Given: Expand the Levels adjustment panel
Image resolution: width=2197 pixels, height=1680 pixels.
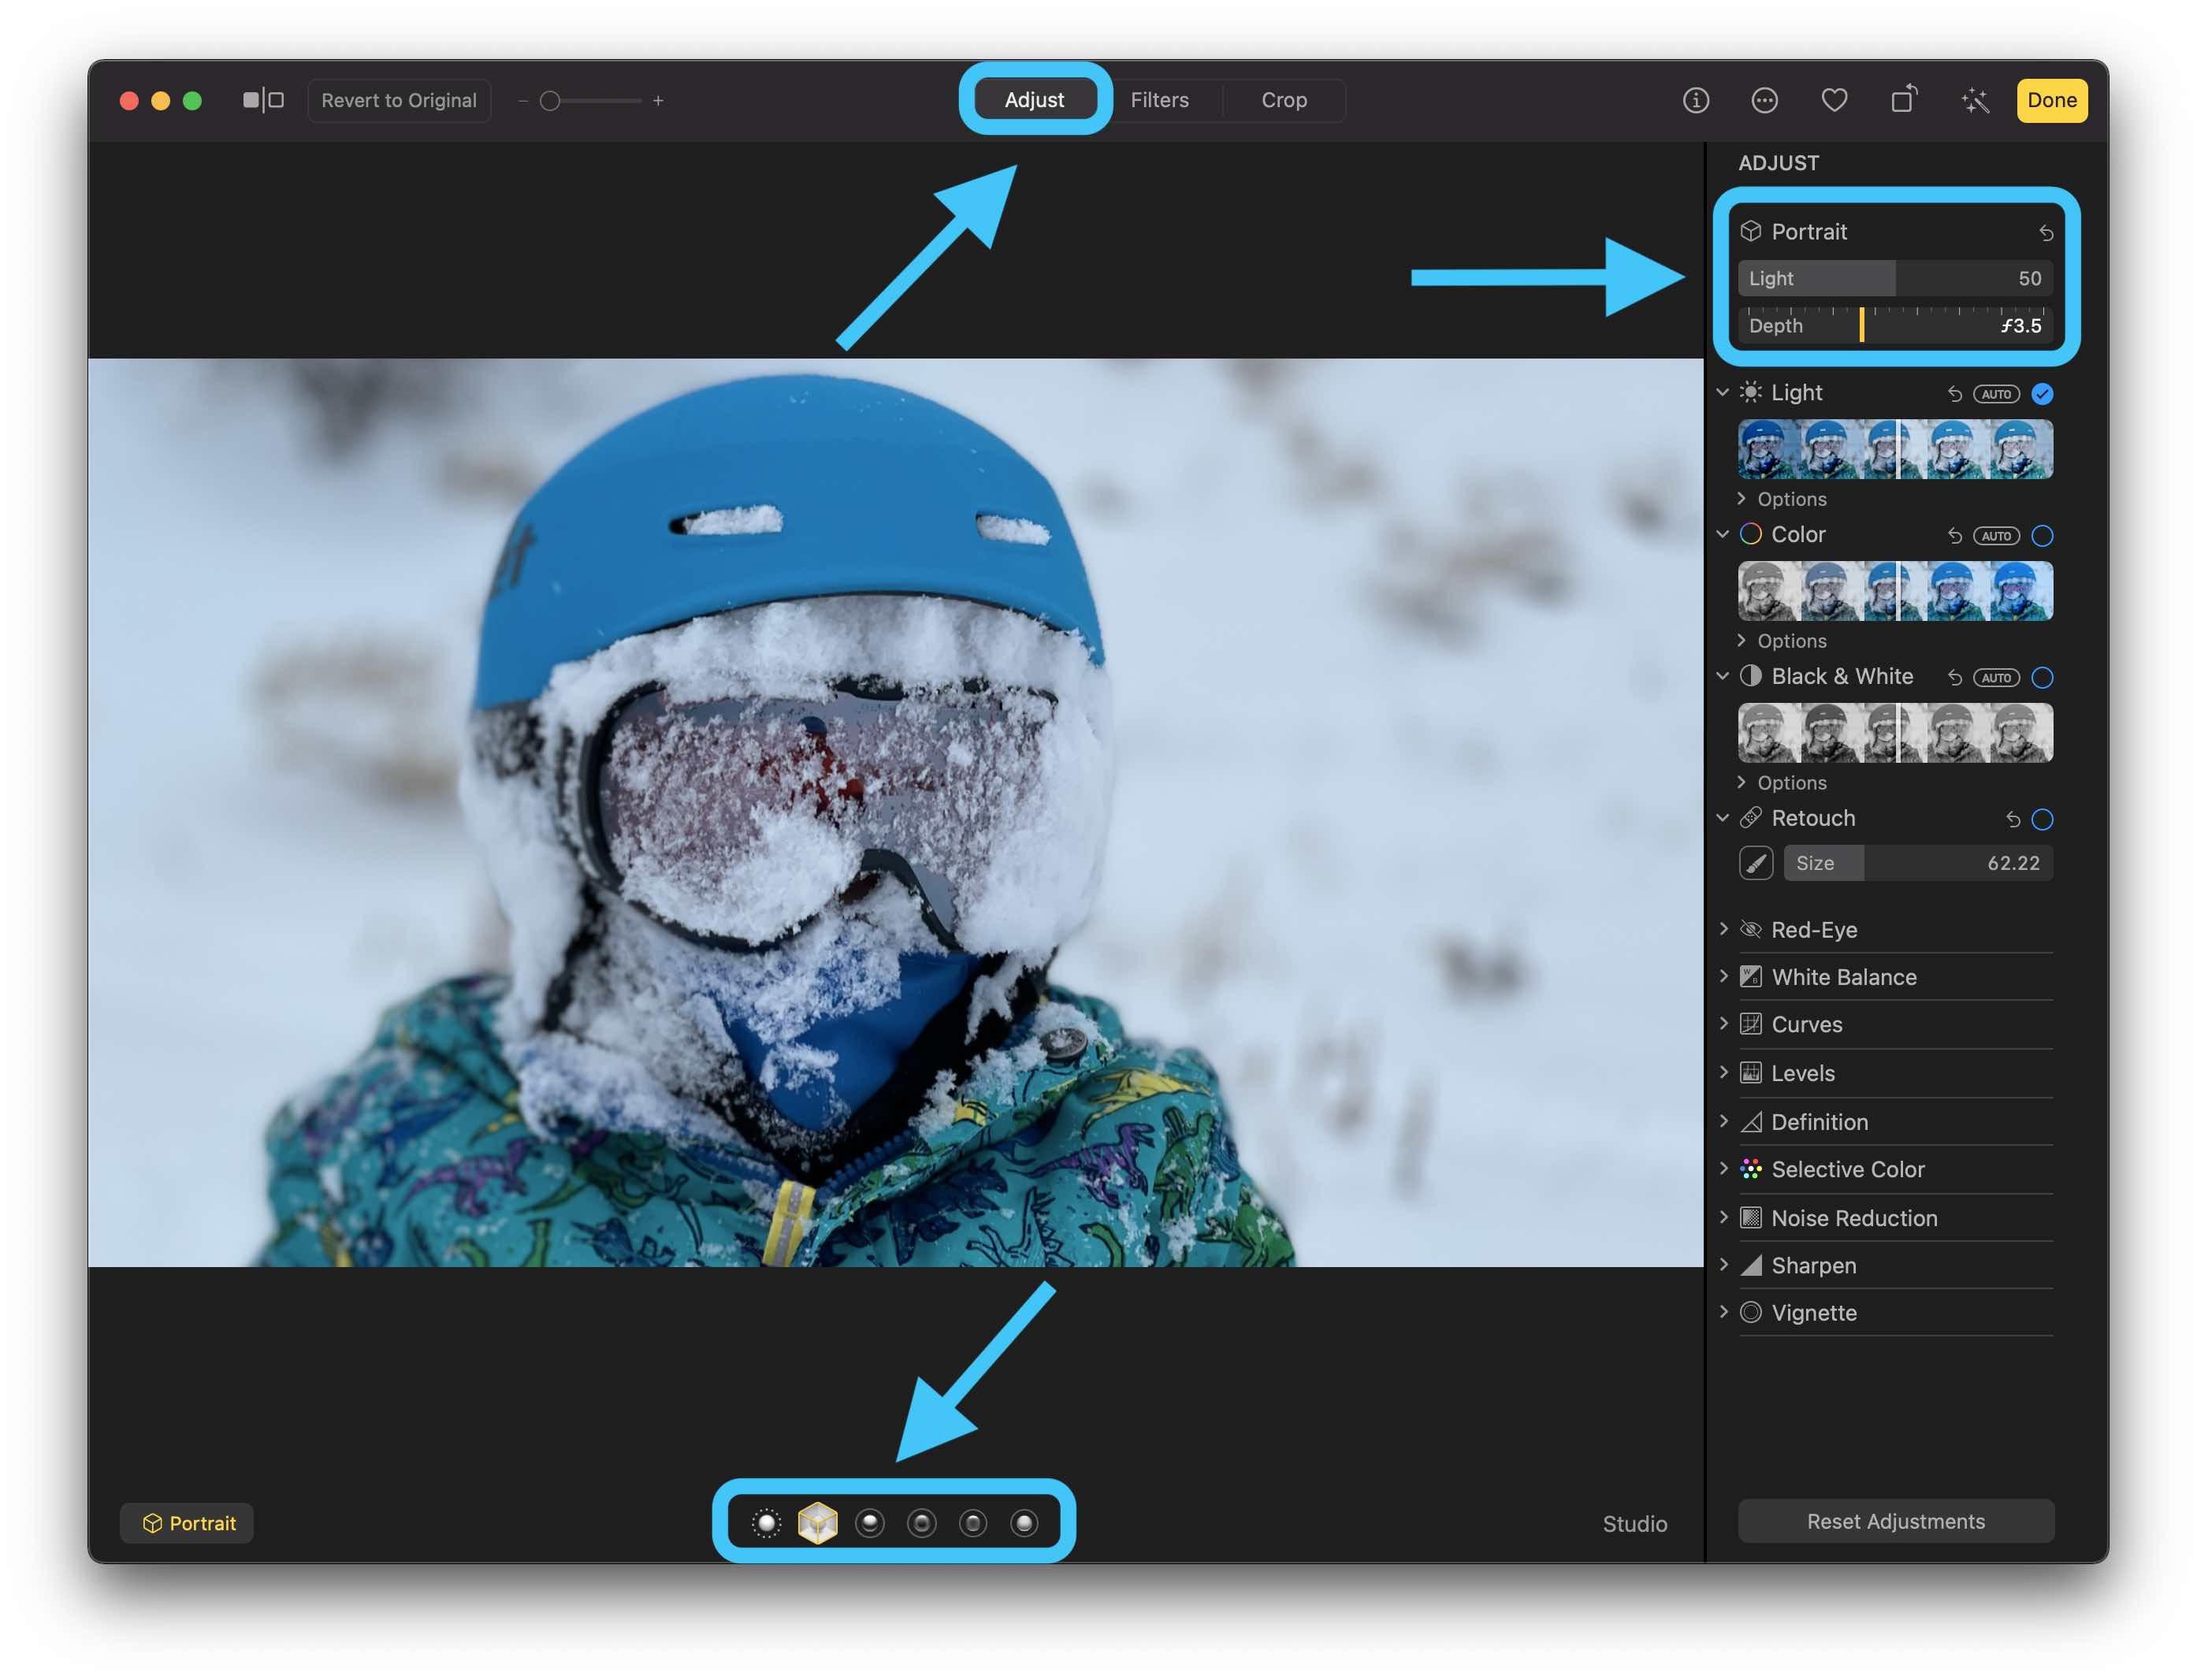Looking at the screenshot, I should pyautogui.click(x=1730, y=1073).
